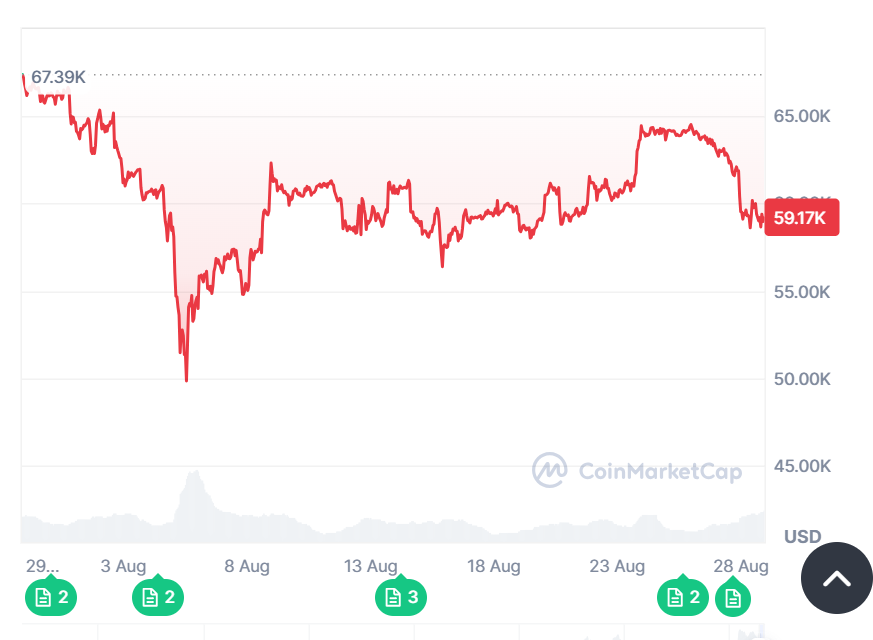
Task: Toggle the USD currency label
Action: click(x=802, y=537)
